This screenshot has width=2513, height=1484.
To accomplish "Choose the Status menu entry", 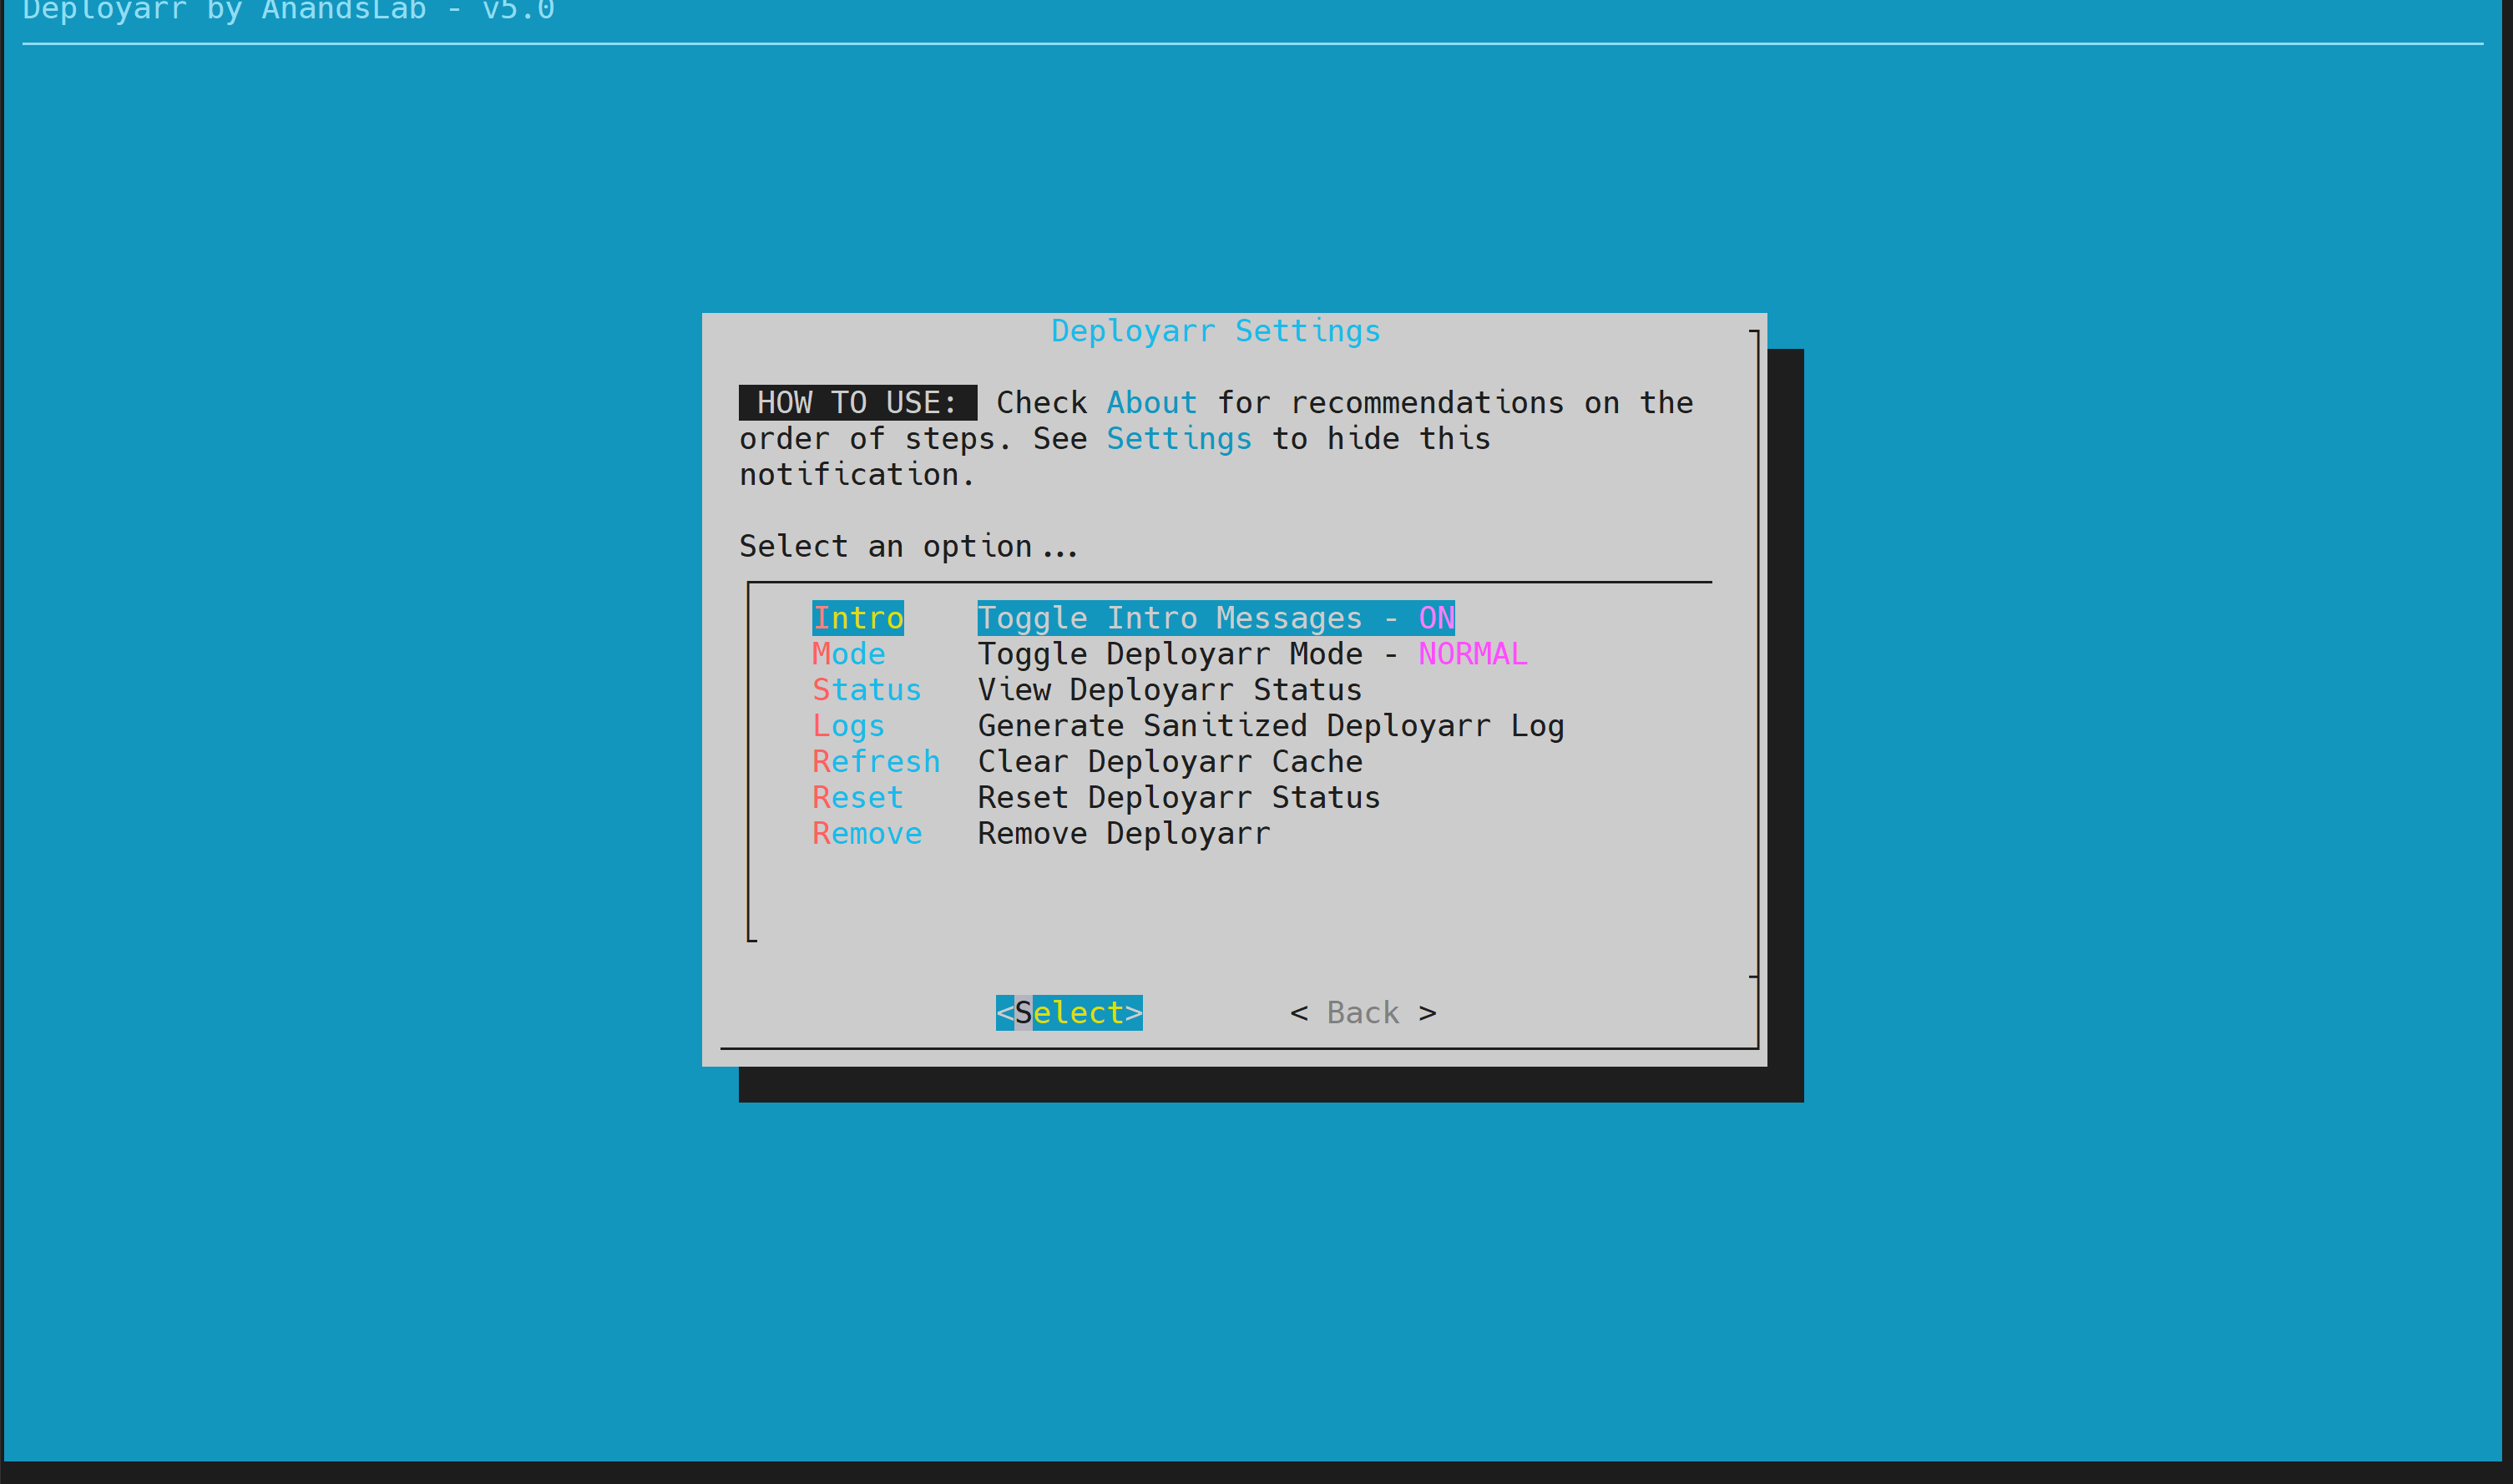I will pos(866,690).
